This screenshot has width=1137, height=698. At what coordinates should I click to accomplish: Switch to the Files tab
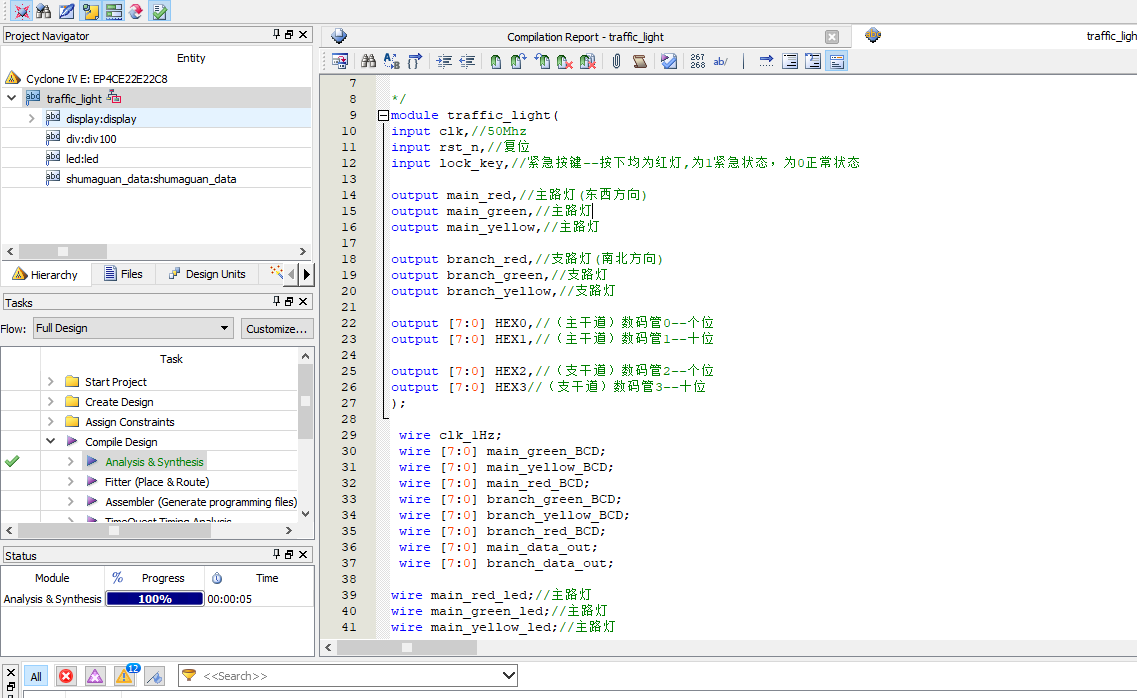tap(123, 274)
